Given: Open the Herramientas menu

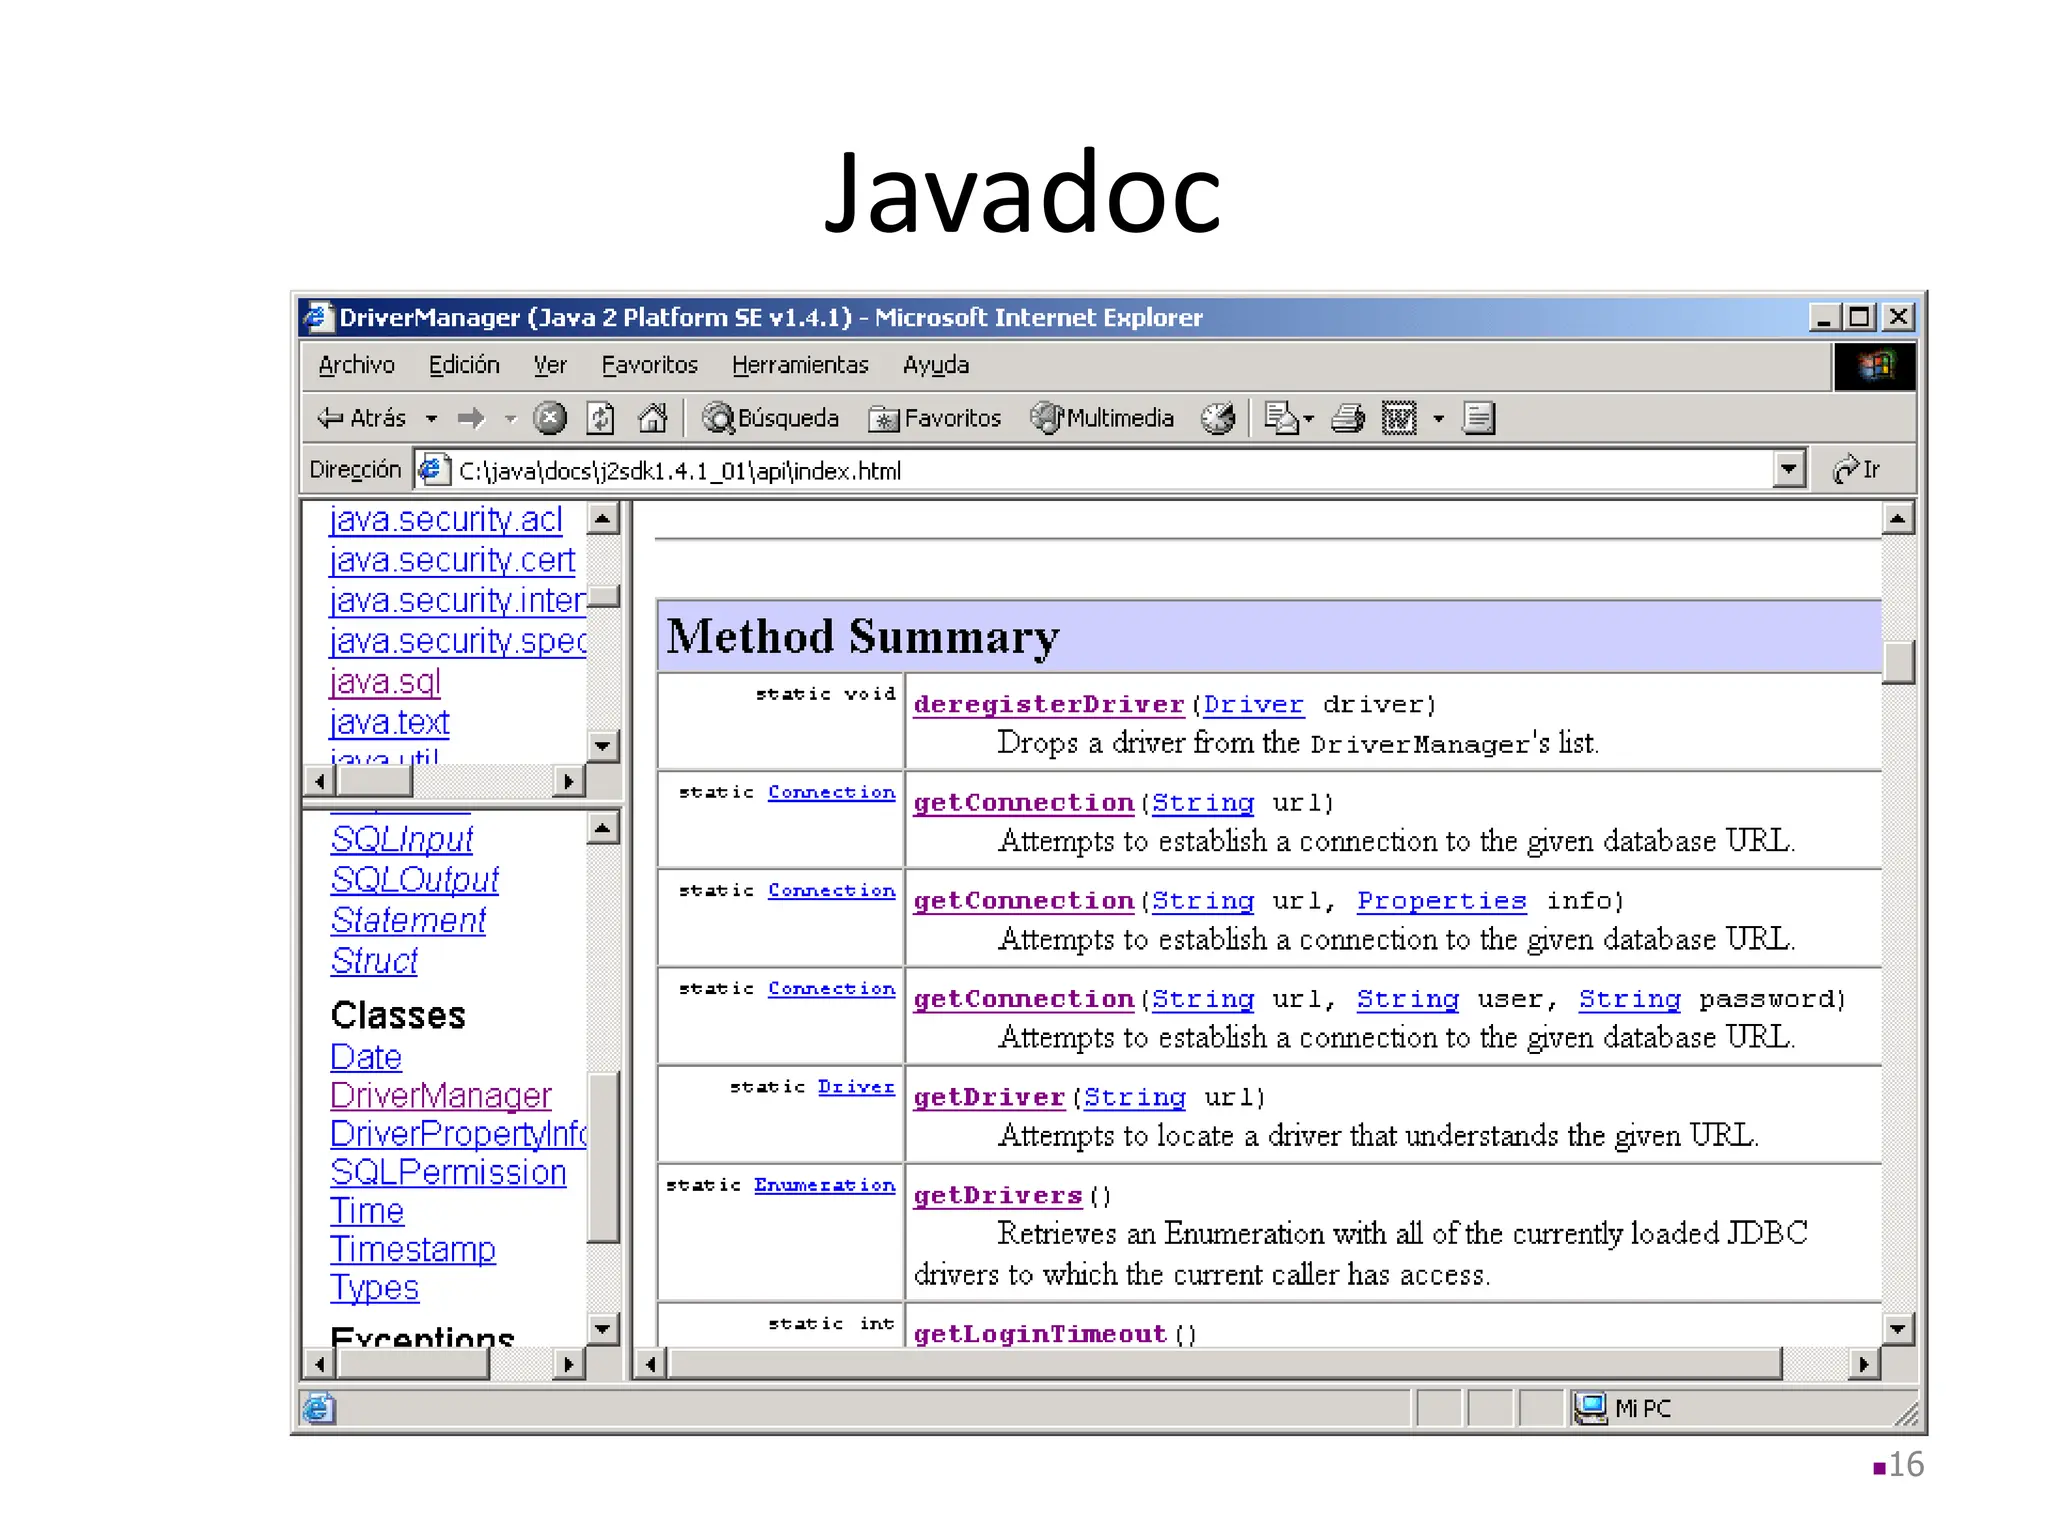Looking at the screenshot, I should (x=800, y=365).
